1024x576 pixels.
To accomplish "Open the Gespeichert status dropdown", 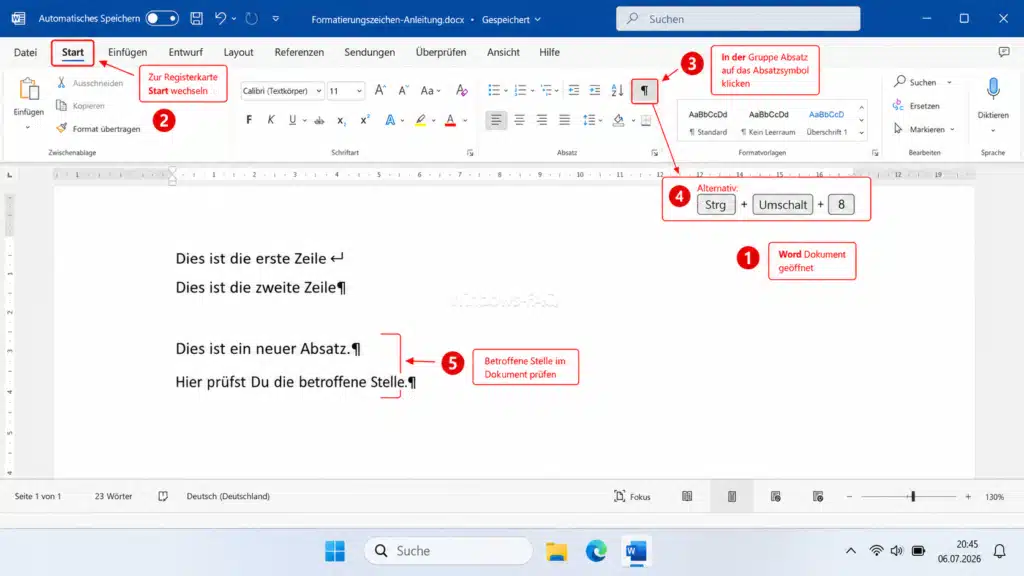I will 511,20.
